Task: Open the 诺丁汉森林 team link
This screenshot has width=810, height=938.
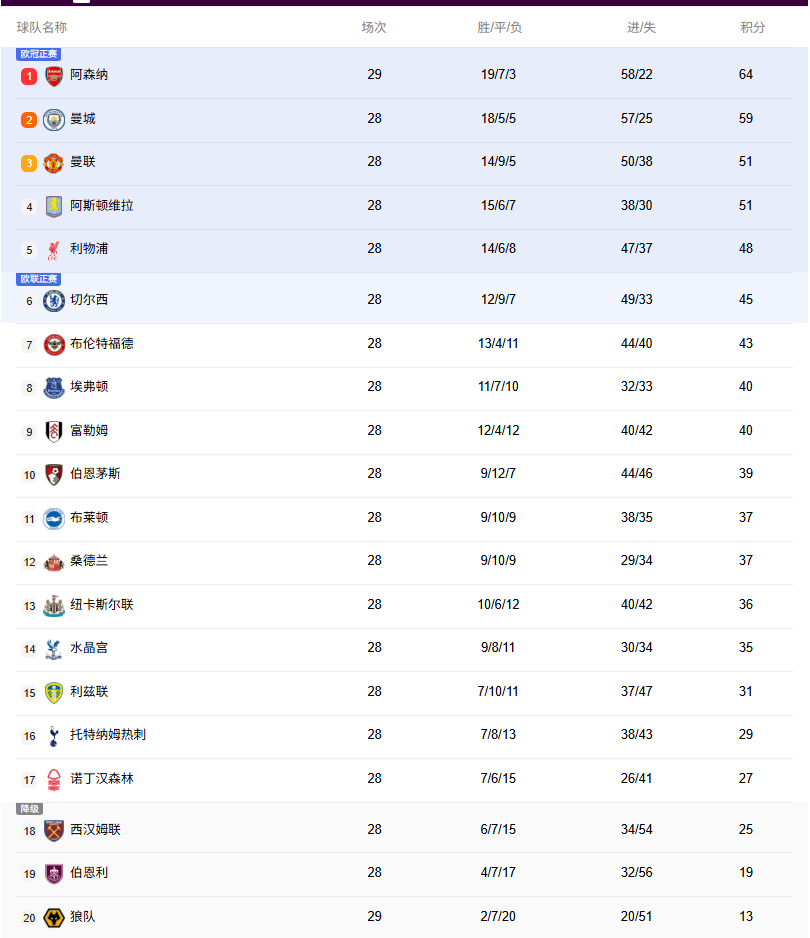Action: (101, 779)
